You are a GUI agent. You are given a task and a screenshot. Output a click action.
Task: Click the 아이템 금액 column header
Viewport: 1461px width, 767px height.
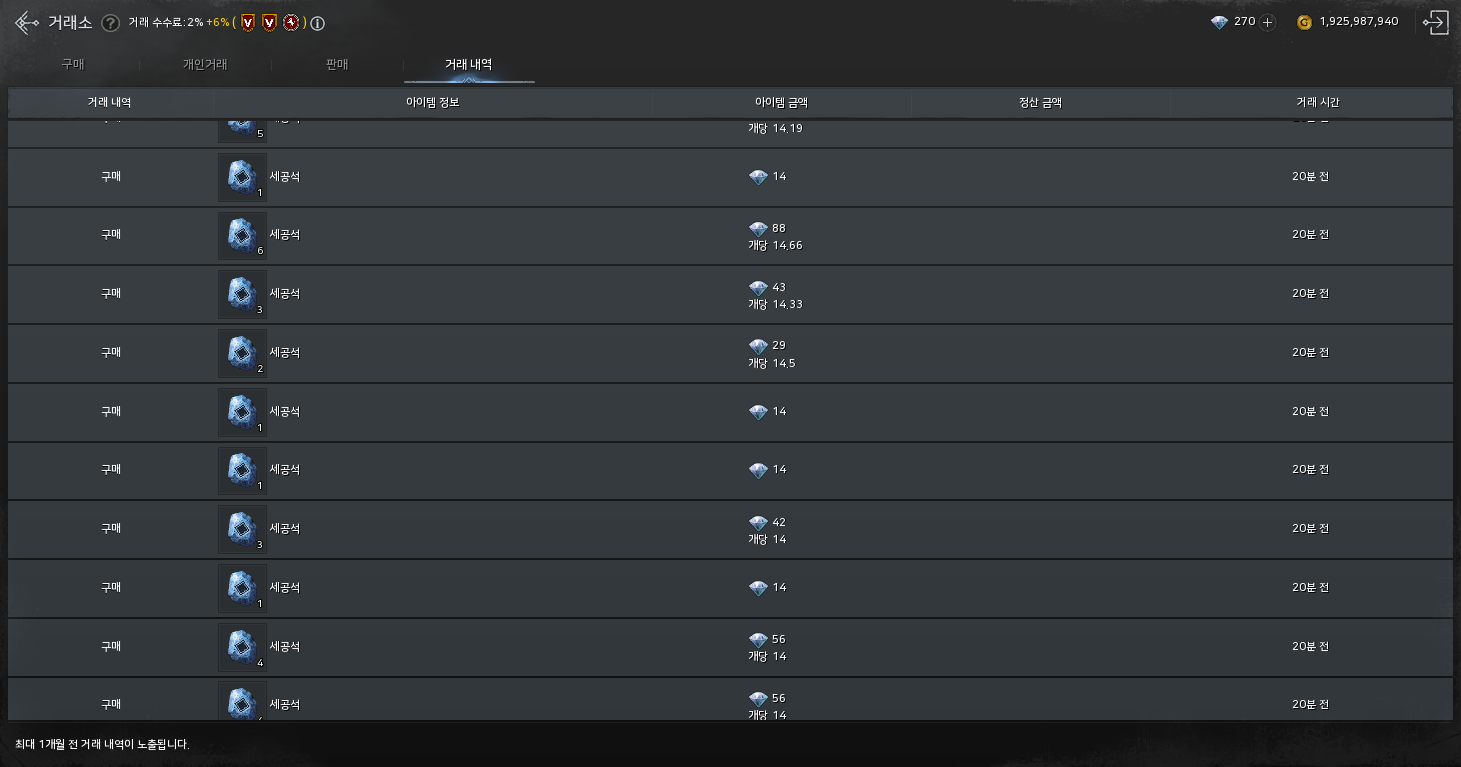coord(781,102)
